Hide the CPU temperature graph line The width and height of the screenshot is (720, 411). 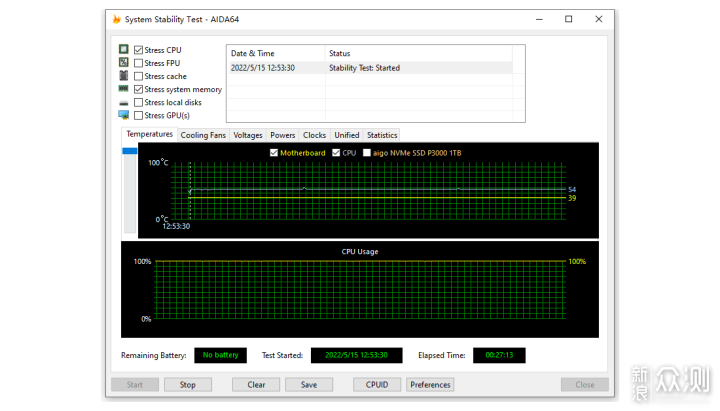click(x=336, y=153)
